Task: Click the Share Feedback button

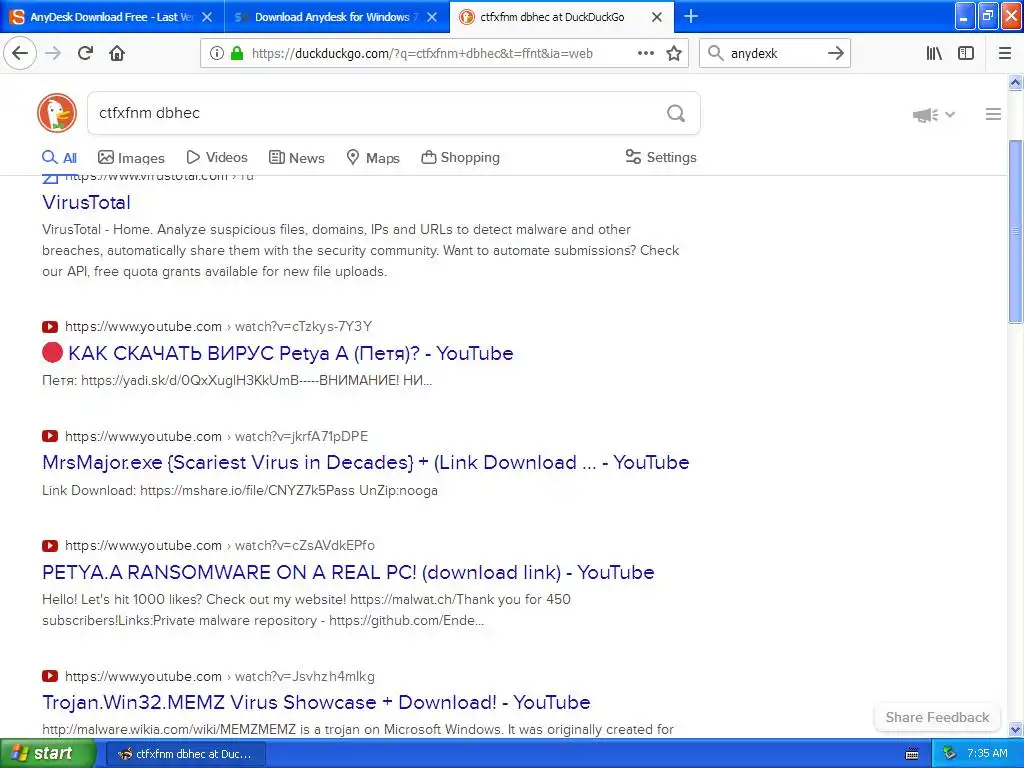Action: click(937, 717)
